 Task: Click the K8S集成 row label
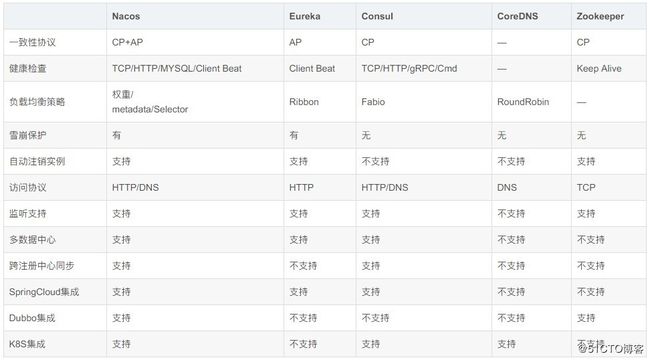[x=27, y=344]
